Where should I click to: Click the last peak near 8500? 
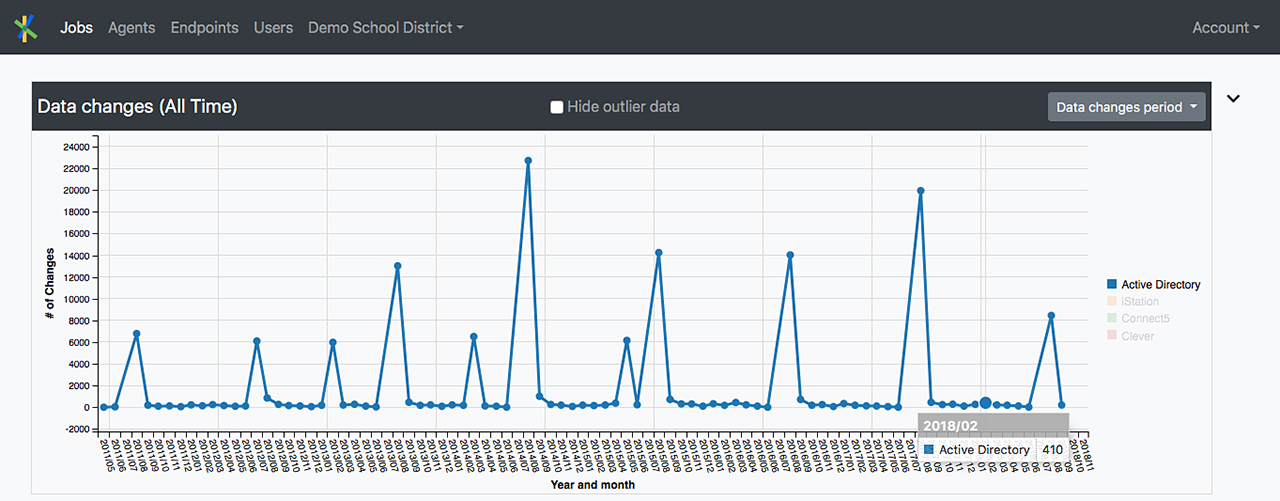(1051, 315)
